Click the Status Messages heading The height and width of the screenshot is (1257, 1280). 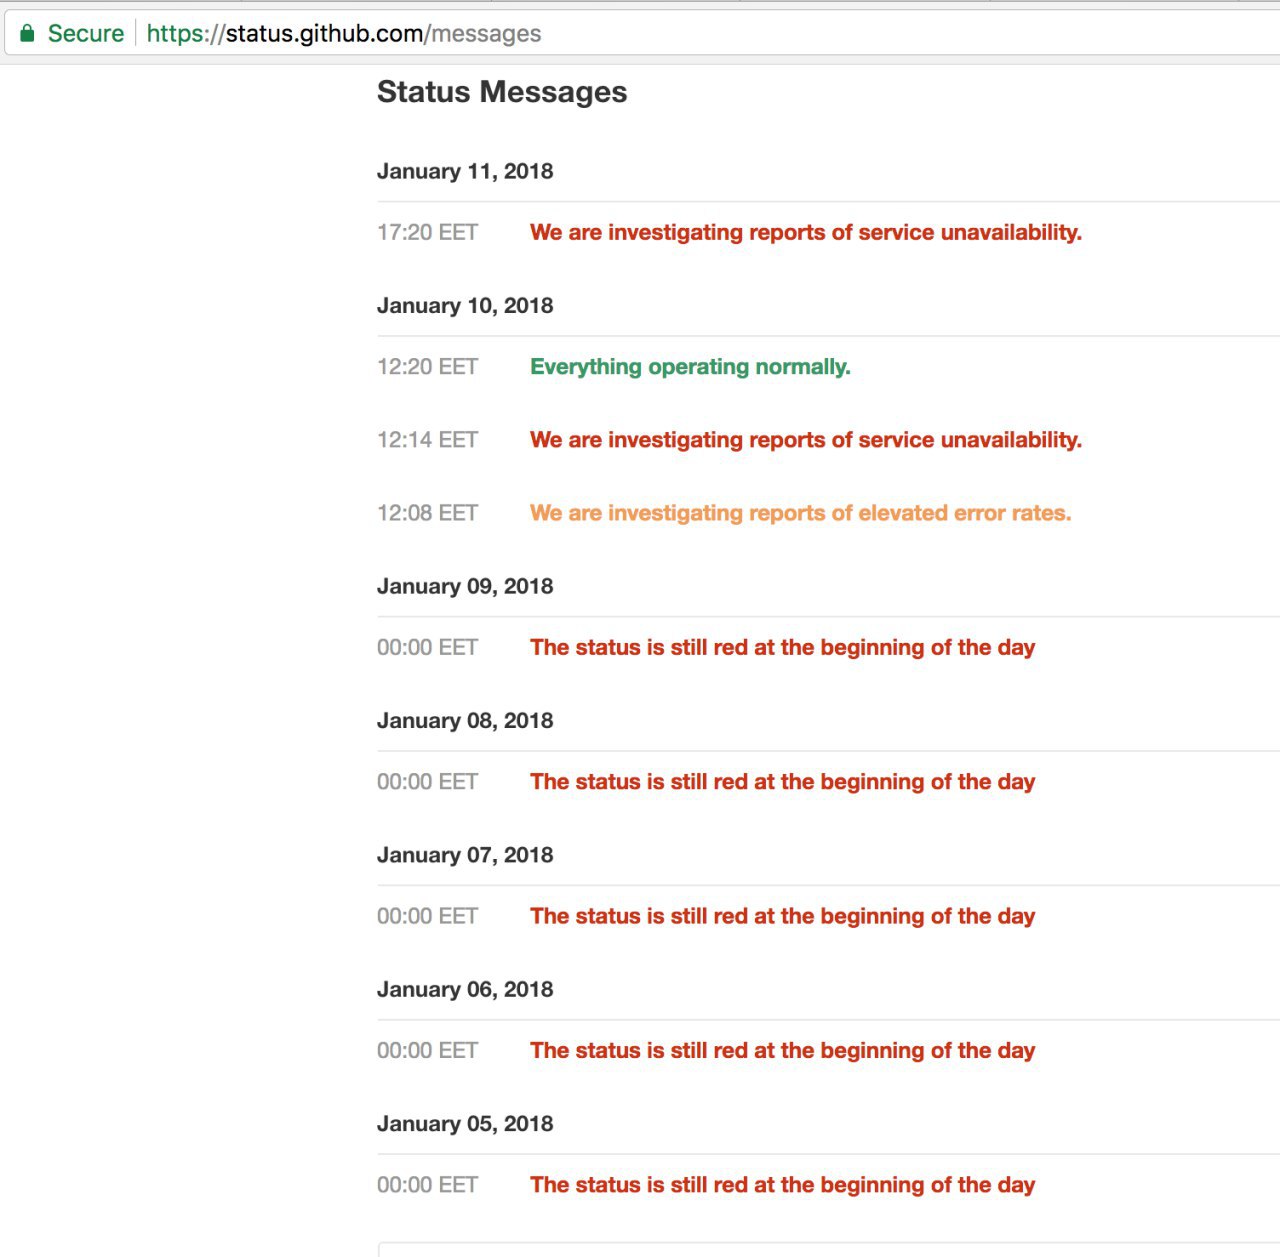point(502,92)
